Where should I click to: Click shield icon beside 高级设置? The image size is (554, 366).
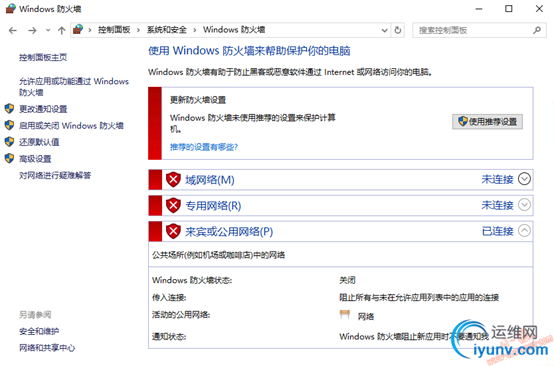point(10,158)
